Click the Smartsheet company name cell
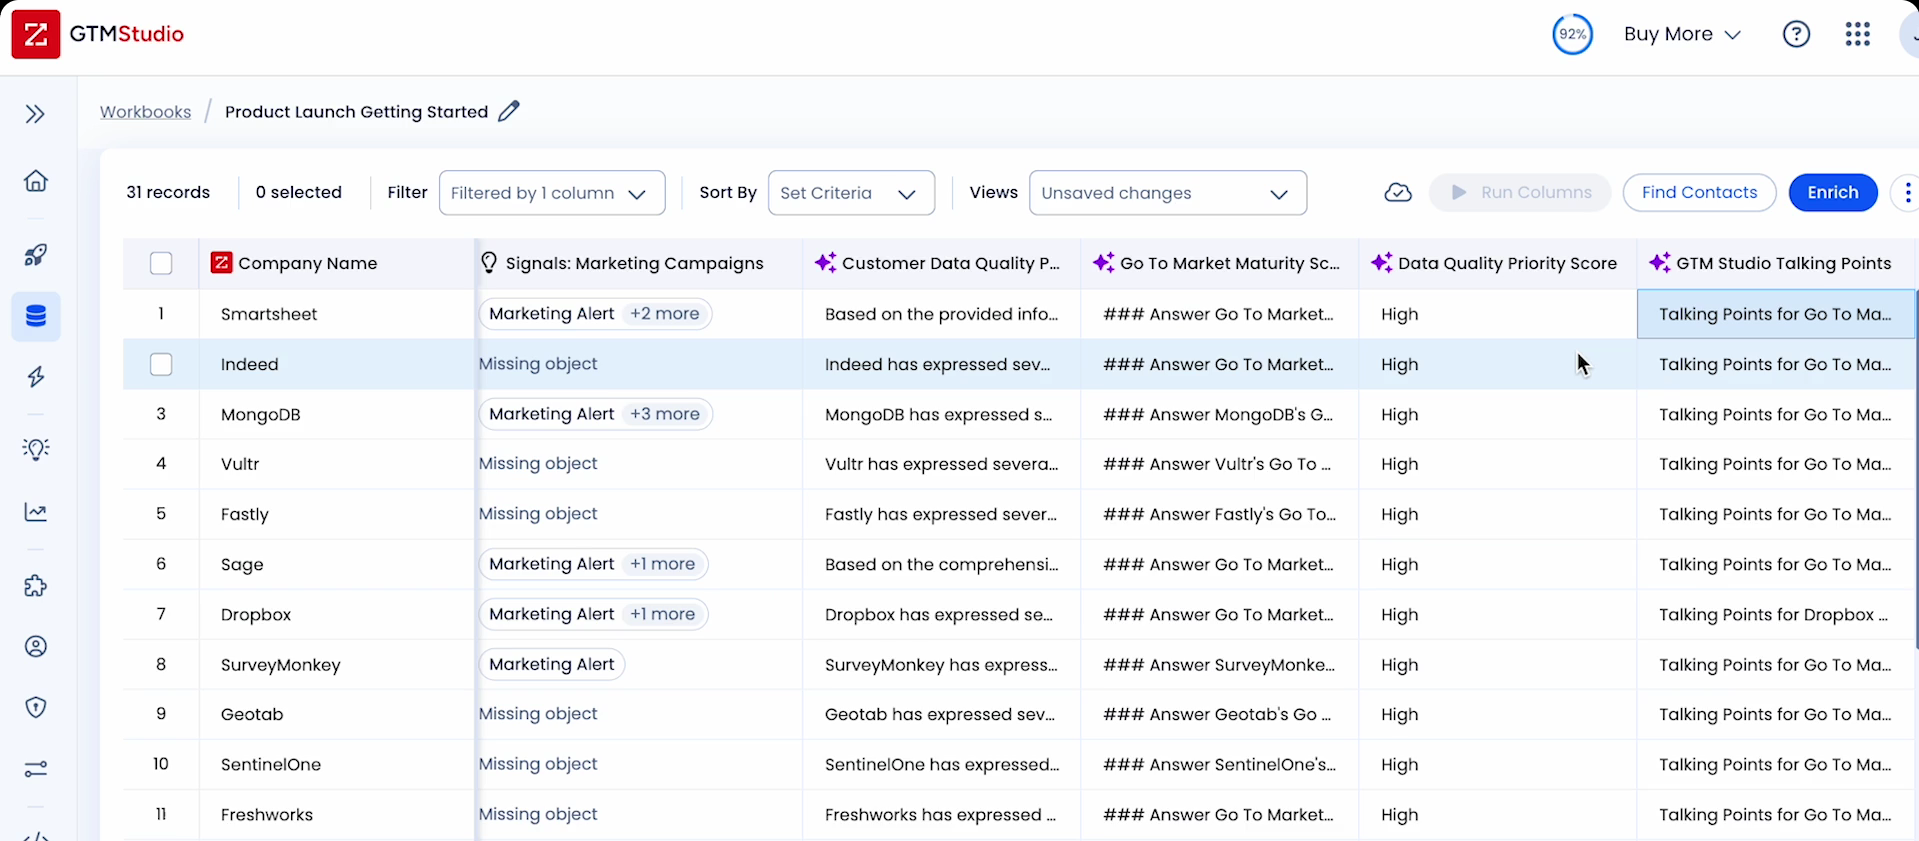 pos(337,314)
